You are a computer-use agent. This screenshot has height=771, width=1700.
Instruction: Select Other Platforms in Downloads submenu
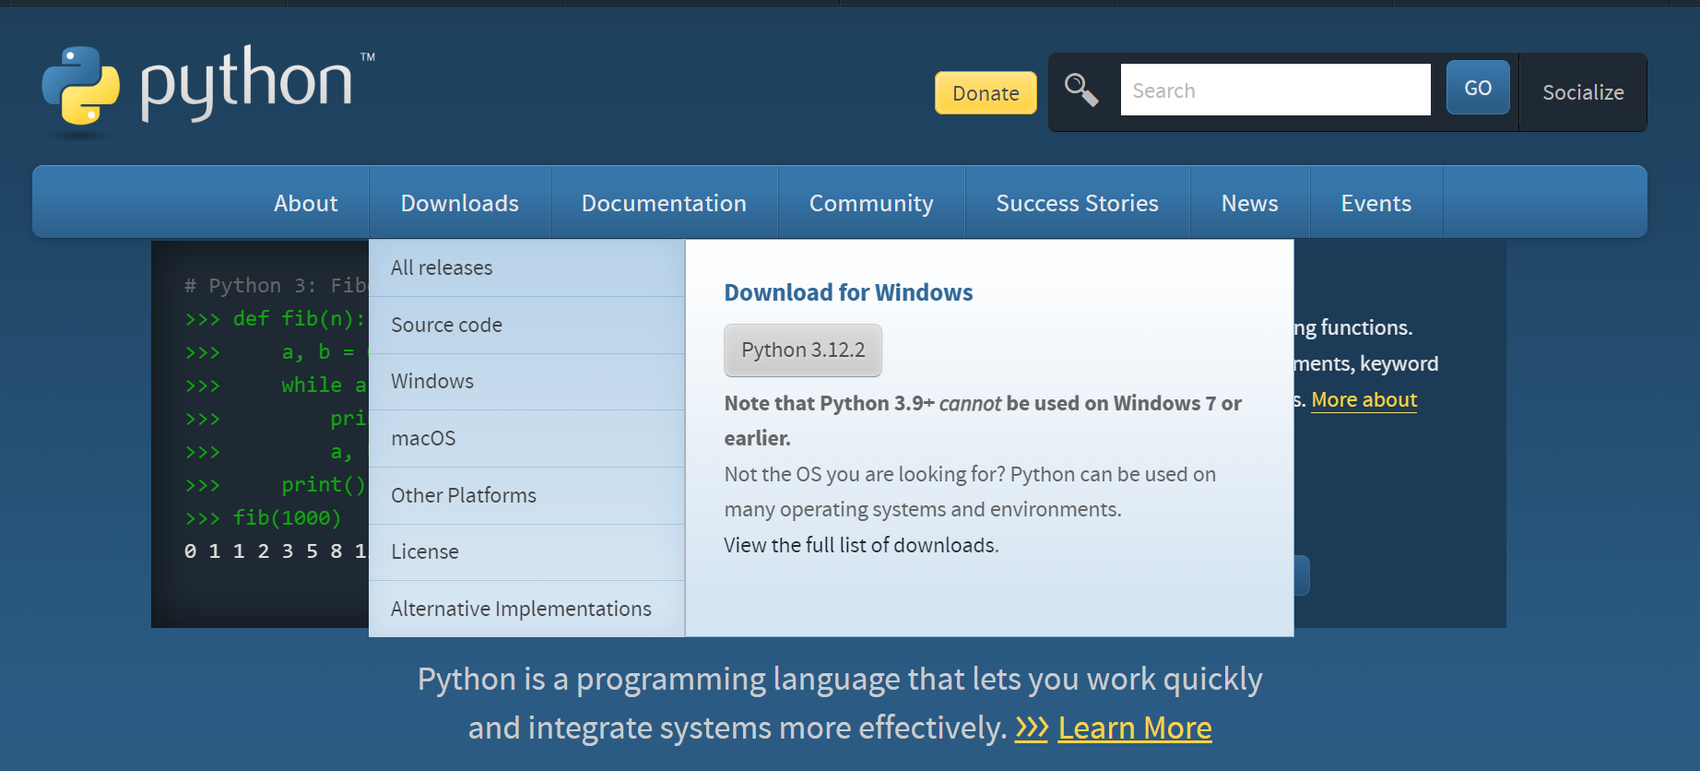(x=527, y=495)
